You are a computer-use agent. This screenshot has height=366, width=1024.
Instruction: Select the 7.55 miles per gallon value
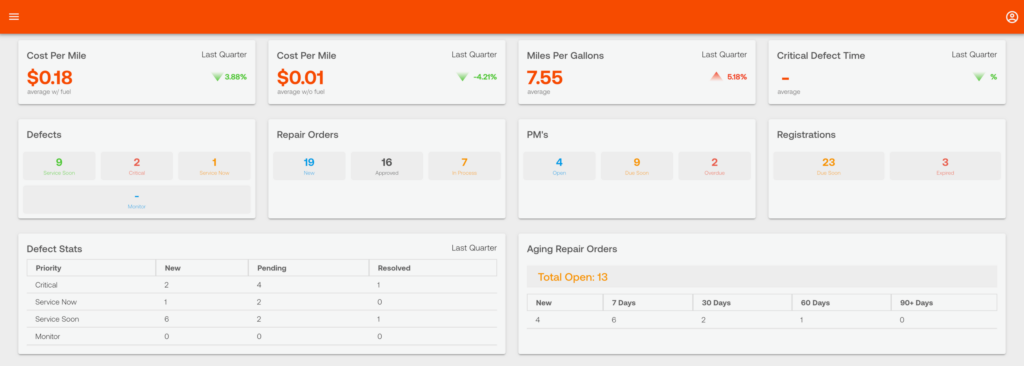(545, 77)
